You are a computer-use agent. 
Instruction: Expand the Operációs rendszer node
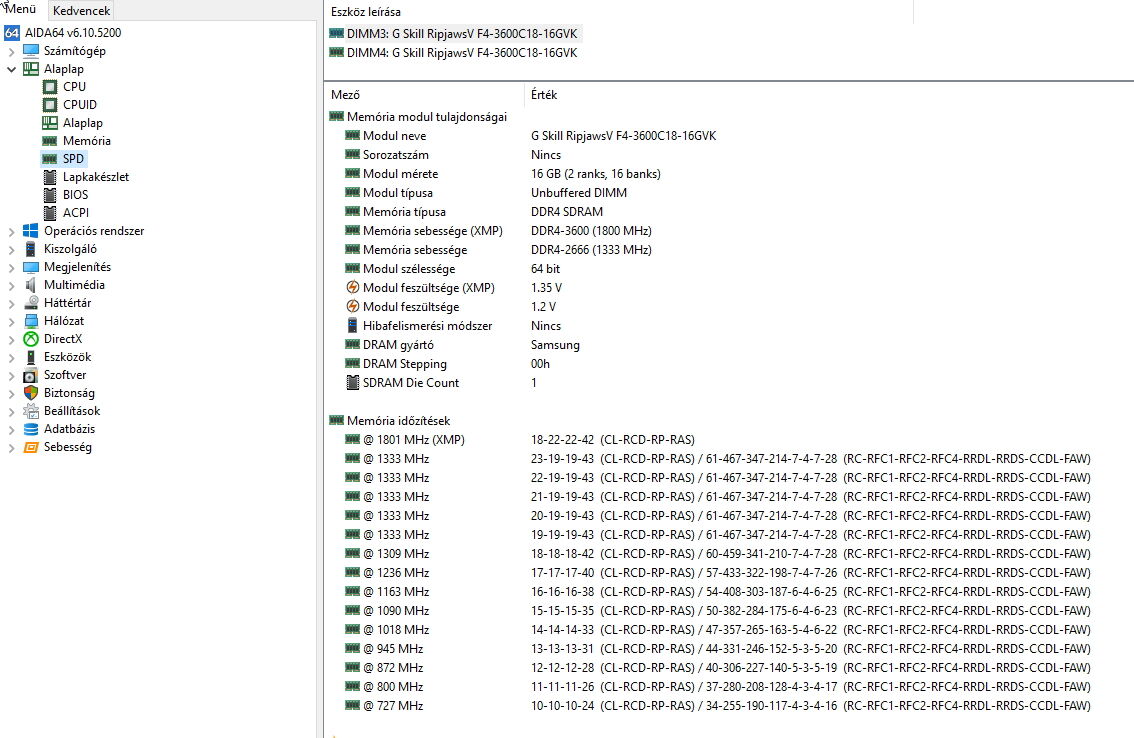click(x=11, y=232)
